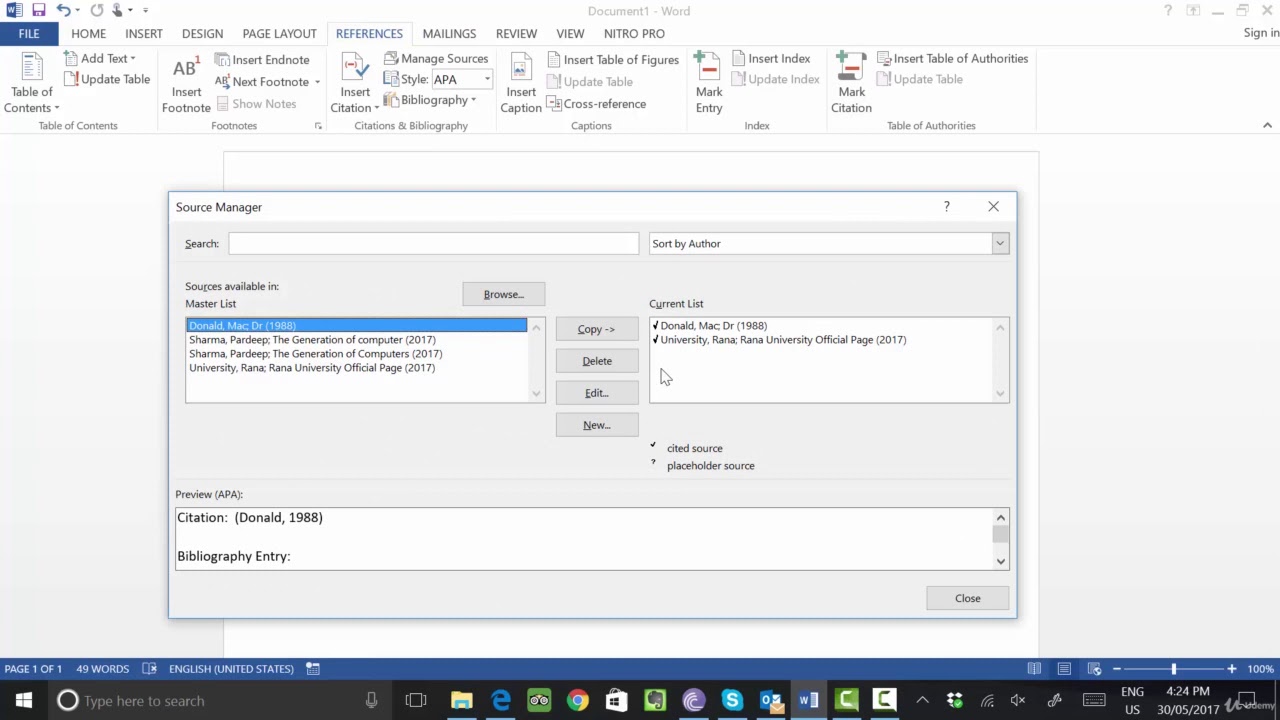Click the Browse... button
Viewport: 1280px width, 720px height.
pos(503,294)
